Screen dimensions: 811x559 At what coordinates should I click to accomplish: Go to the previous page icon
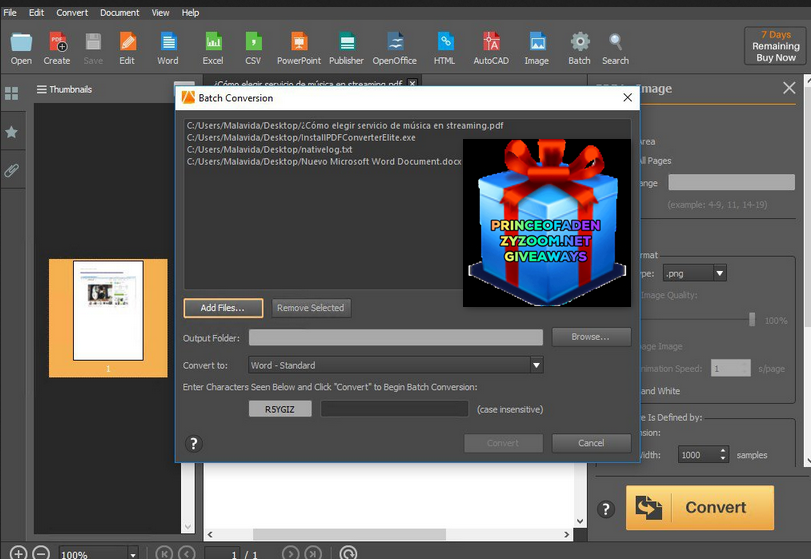187,553
